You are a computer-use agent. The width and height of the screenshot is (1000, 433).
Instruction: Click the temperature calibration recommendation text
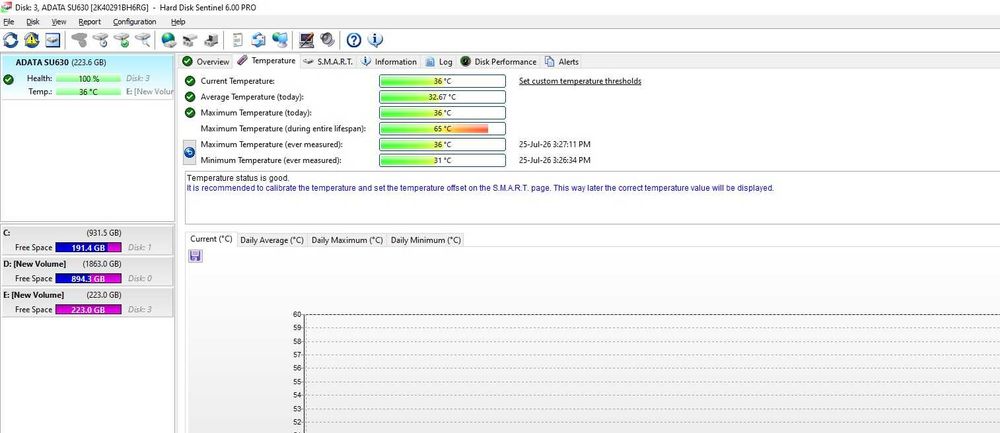point(480,188)
